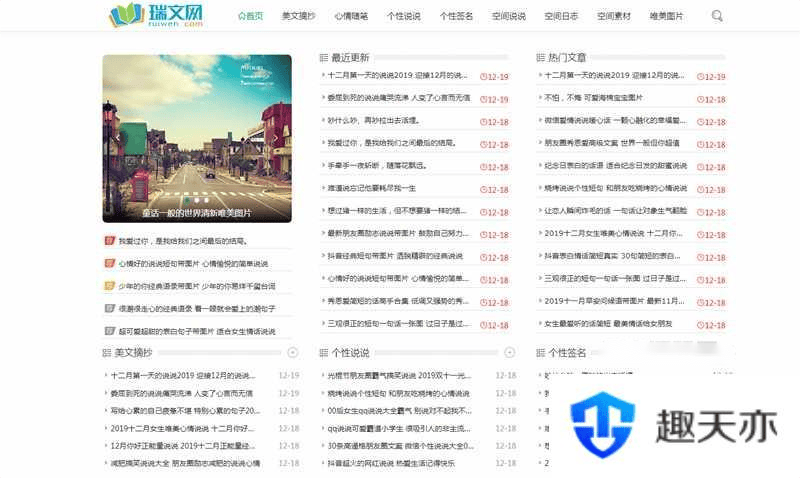Open 女生最爱听的话简短 article
The image size is (800, 478).
click(608, 323)
